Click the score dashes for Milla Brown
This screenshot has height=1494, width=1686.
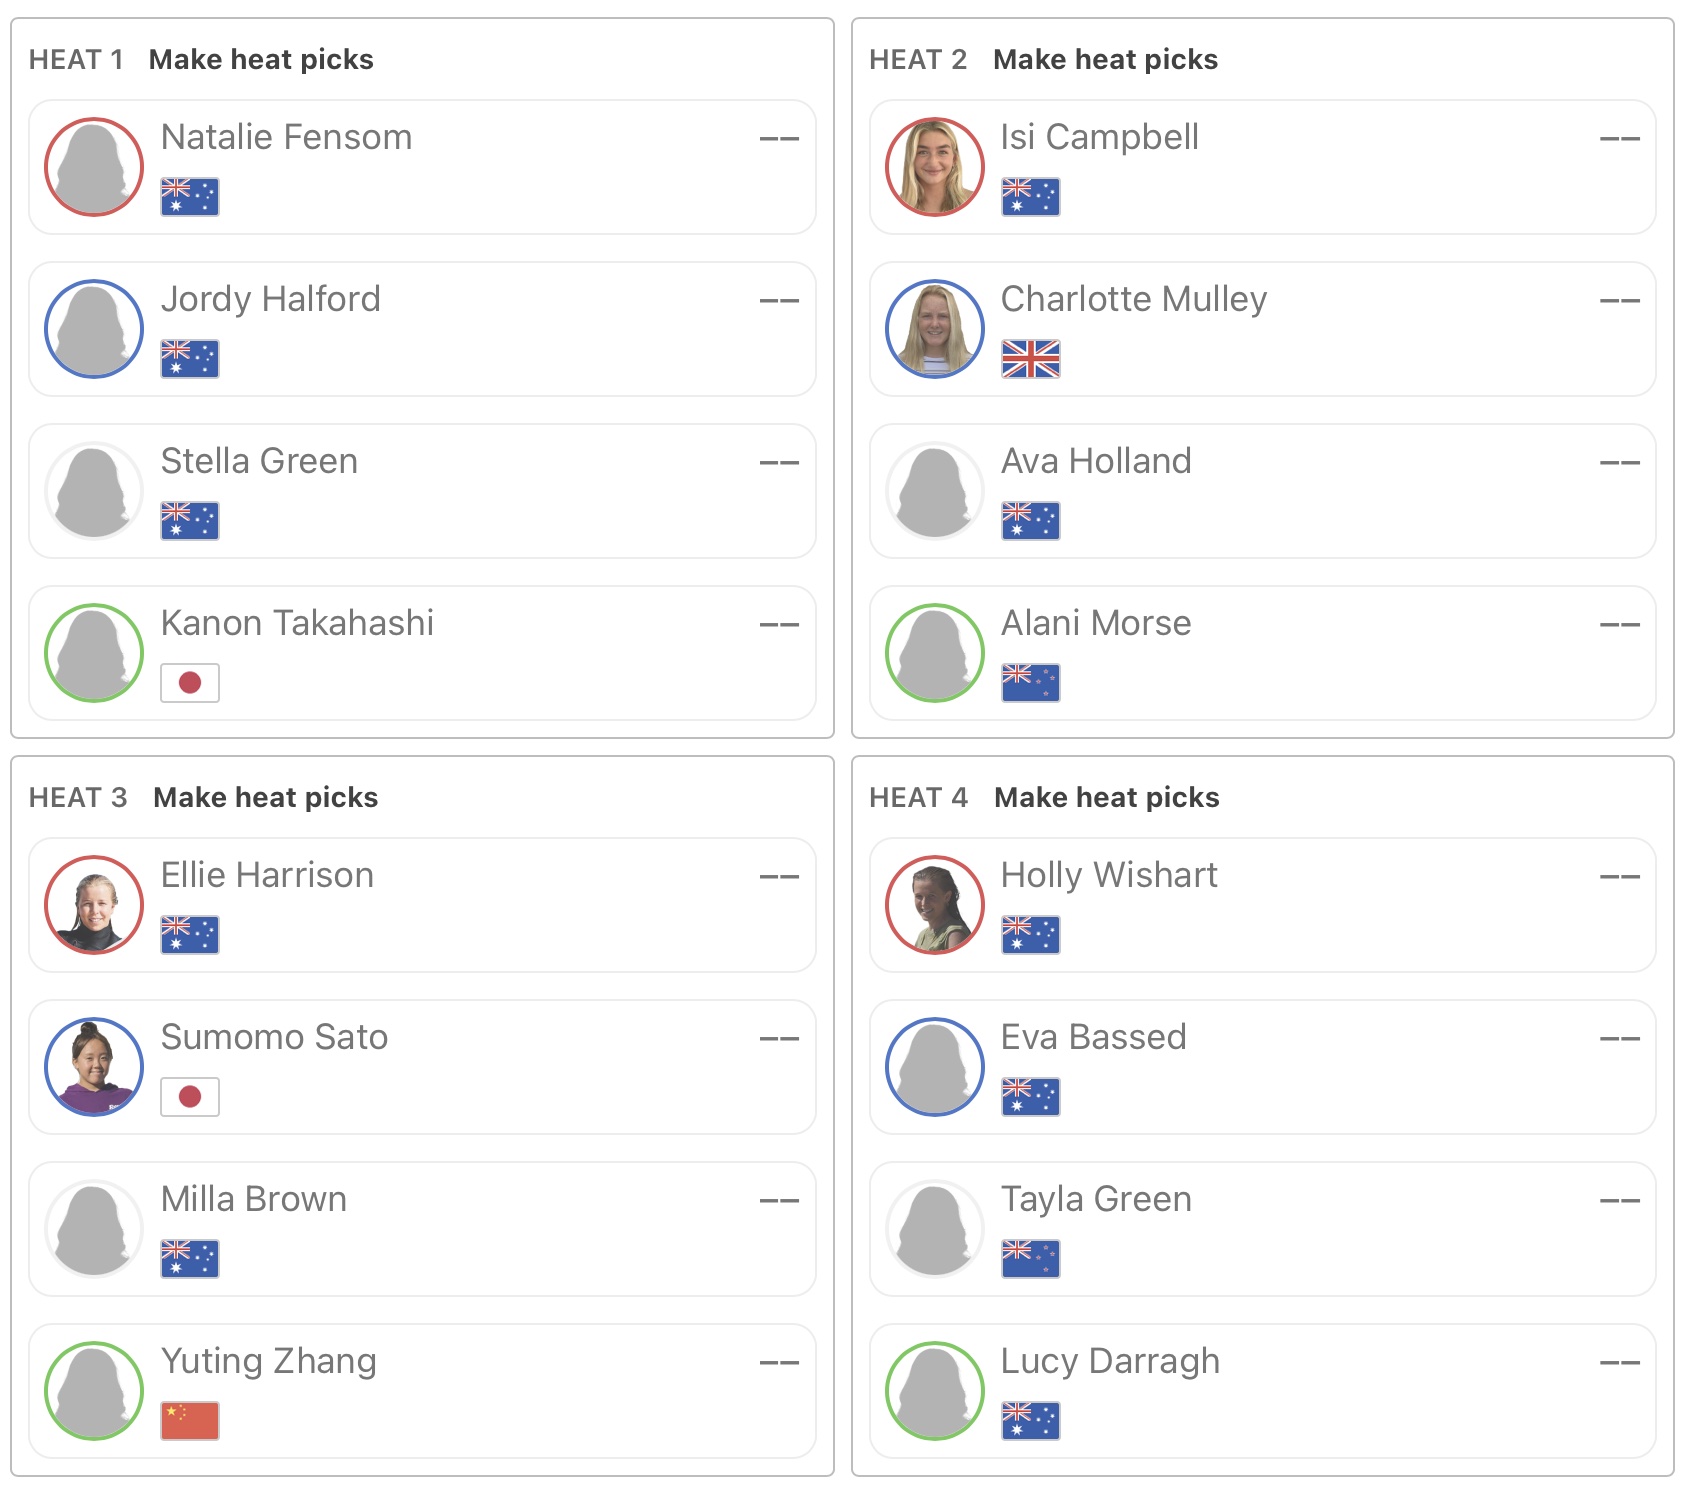click(779, 1200)
